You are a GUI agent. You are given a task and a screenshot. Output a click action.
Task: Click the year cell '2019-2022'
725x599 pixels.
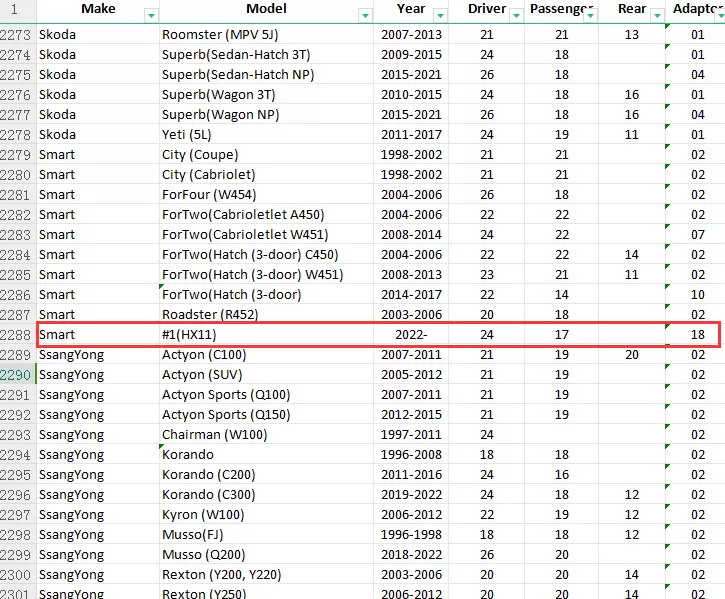tap(411, 494)
